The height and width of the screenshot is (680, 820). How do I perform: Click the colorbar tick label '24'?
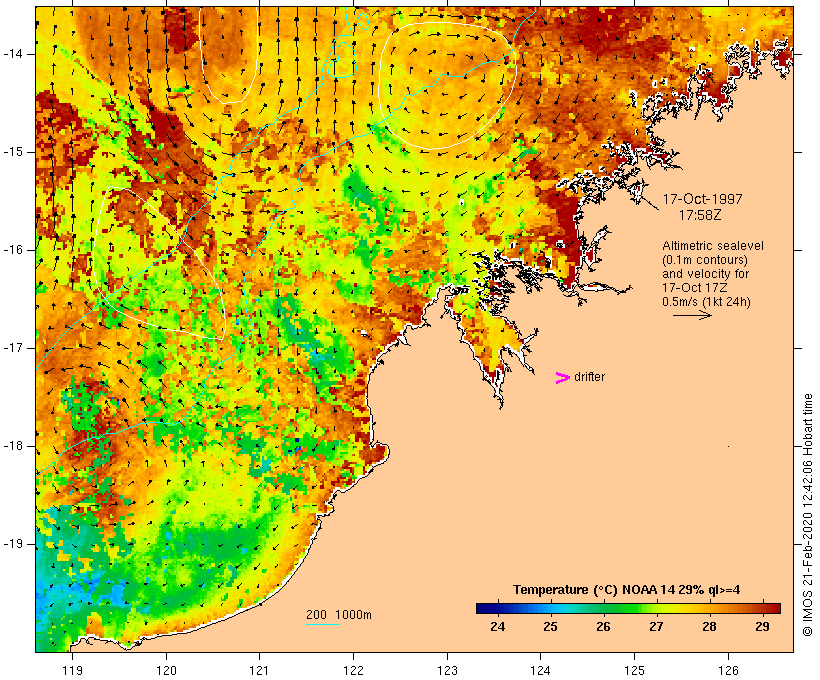(x=497, y=627)
